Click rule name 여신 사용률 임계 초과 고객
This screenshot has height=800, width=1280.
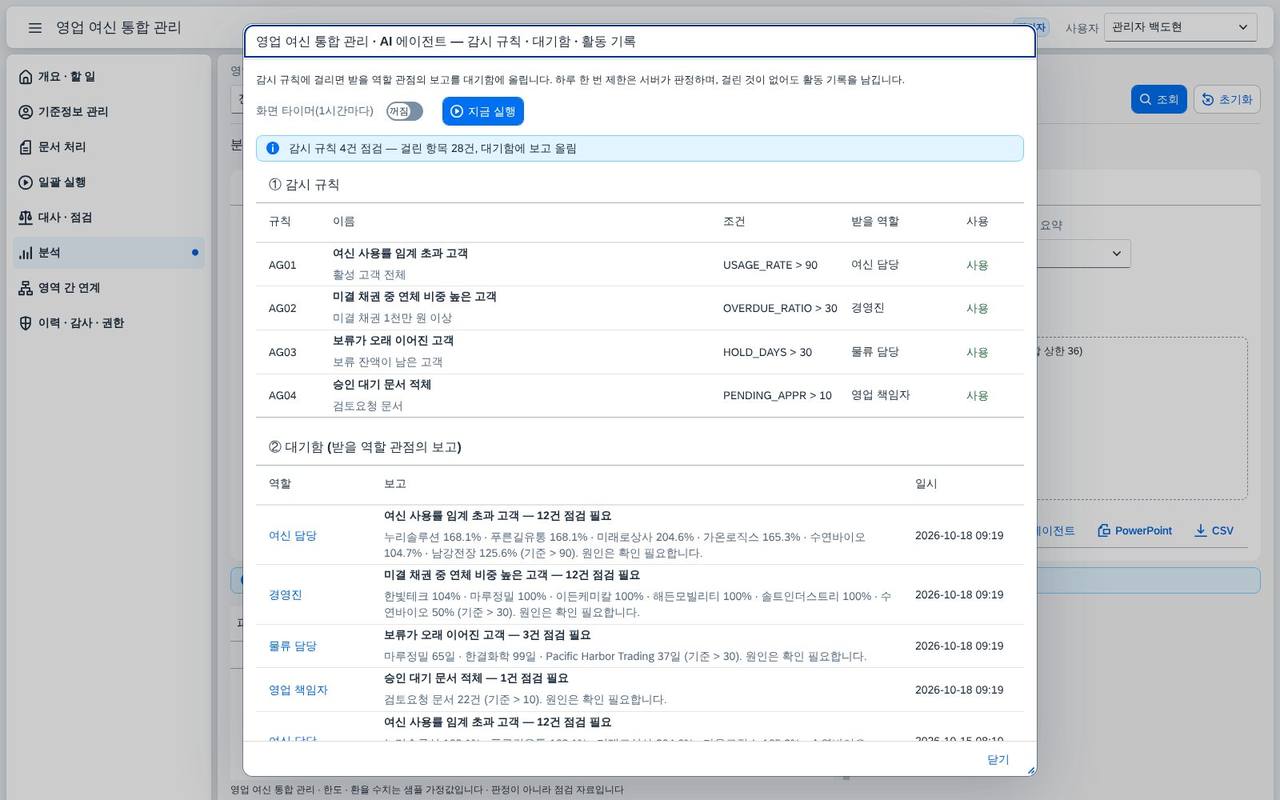point(400,253)
